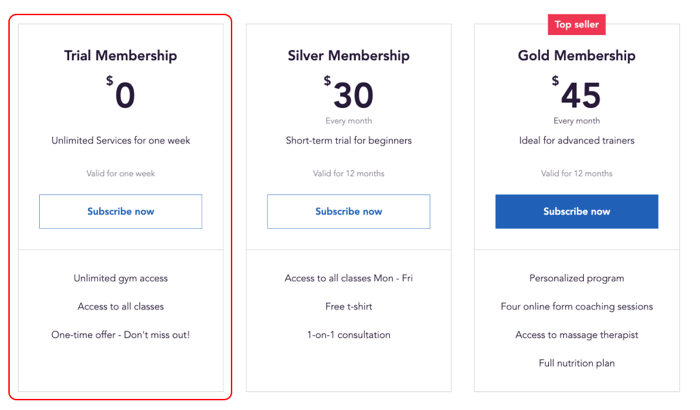Click the $0 price figure

121,93
